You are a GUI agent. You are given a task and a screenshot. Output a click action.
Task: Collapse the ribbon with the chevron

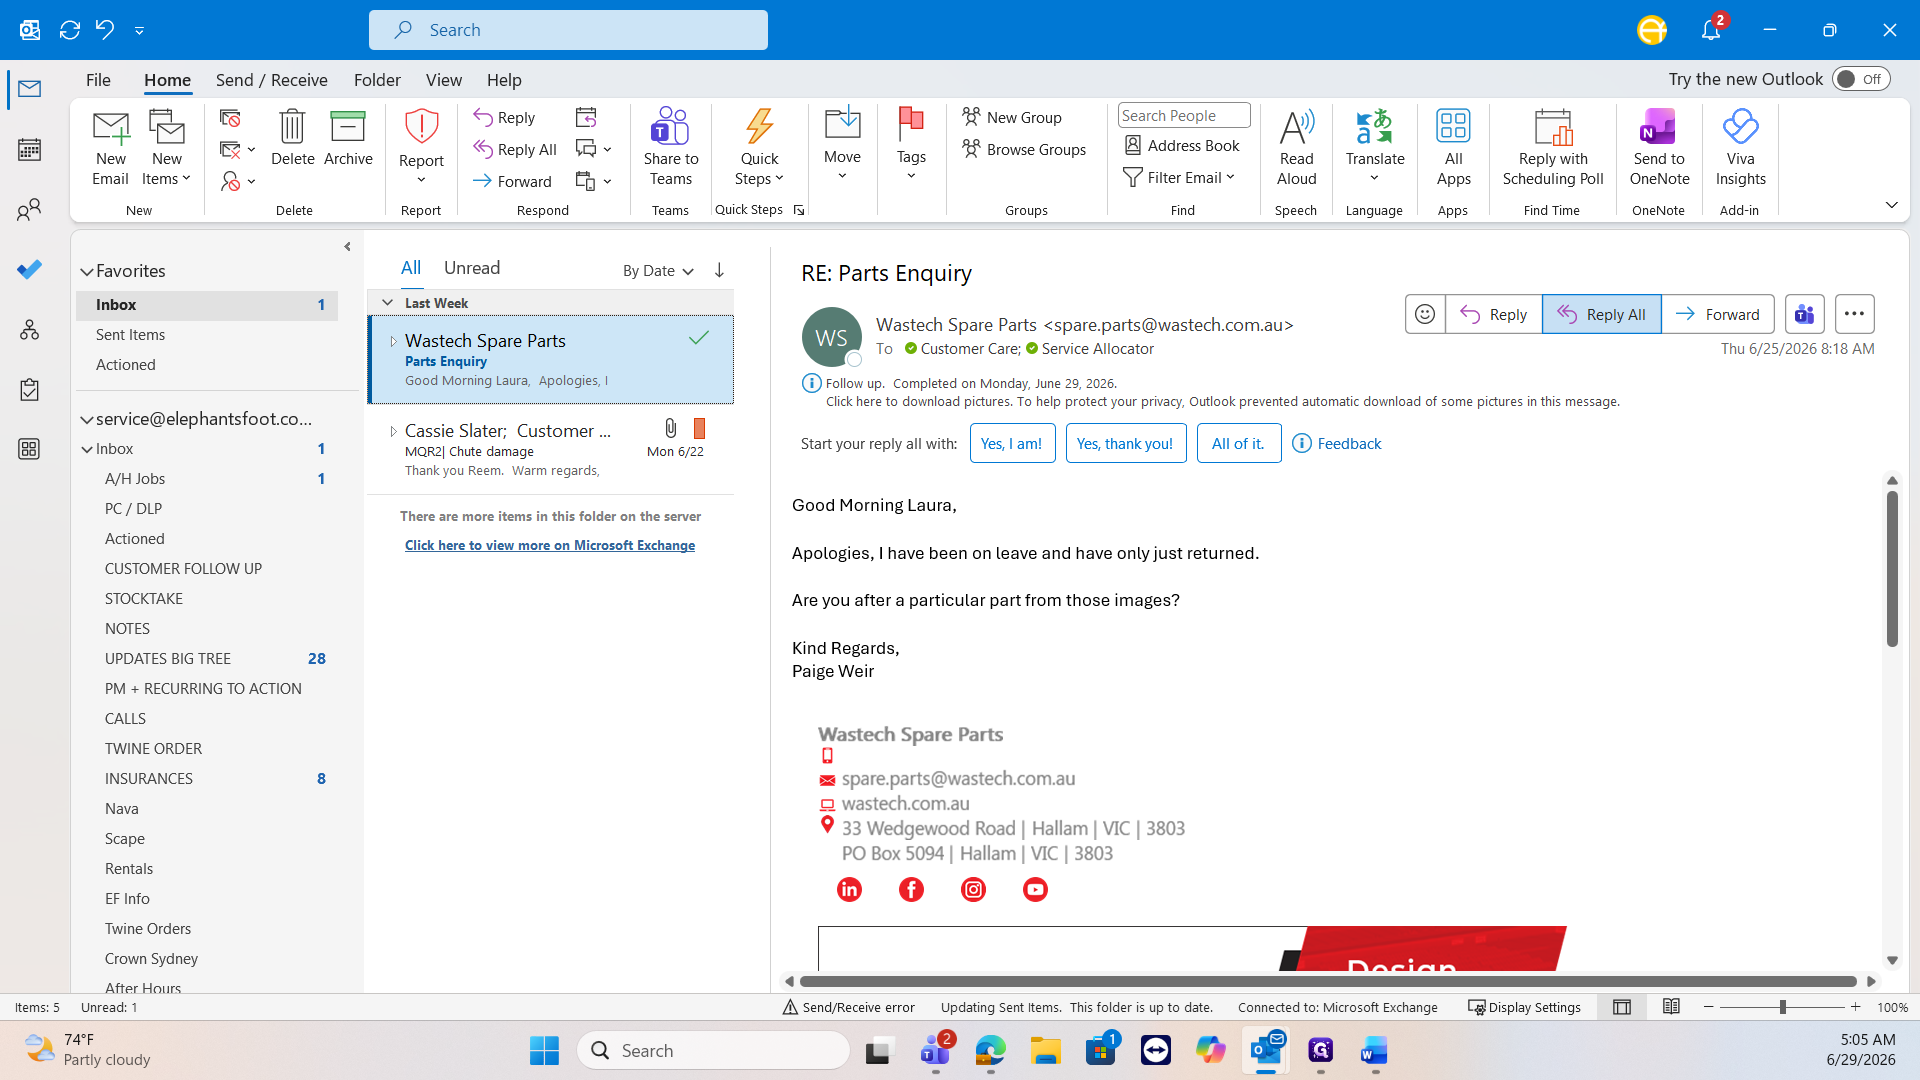click(x=1891, y=205)
